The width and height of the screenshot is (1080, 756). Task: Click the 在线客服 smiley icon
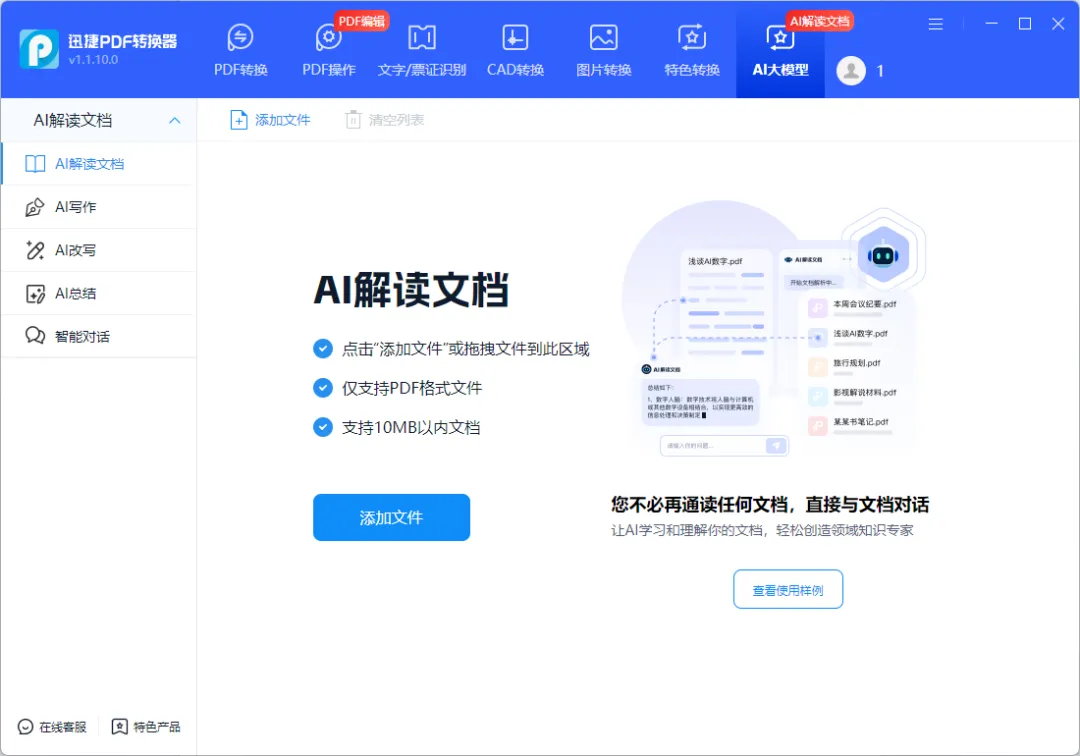pos(25,727)
